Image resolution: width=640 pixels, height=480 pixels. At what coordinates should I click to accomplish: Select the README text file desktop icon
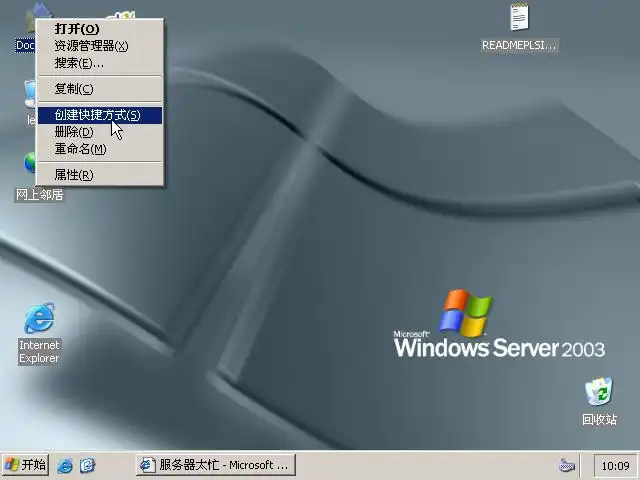pos(519,17)
